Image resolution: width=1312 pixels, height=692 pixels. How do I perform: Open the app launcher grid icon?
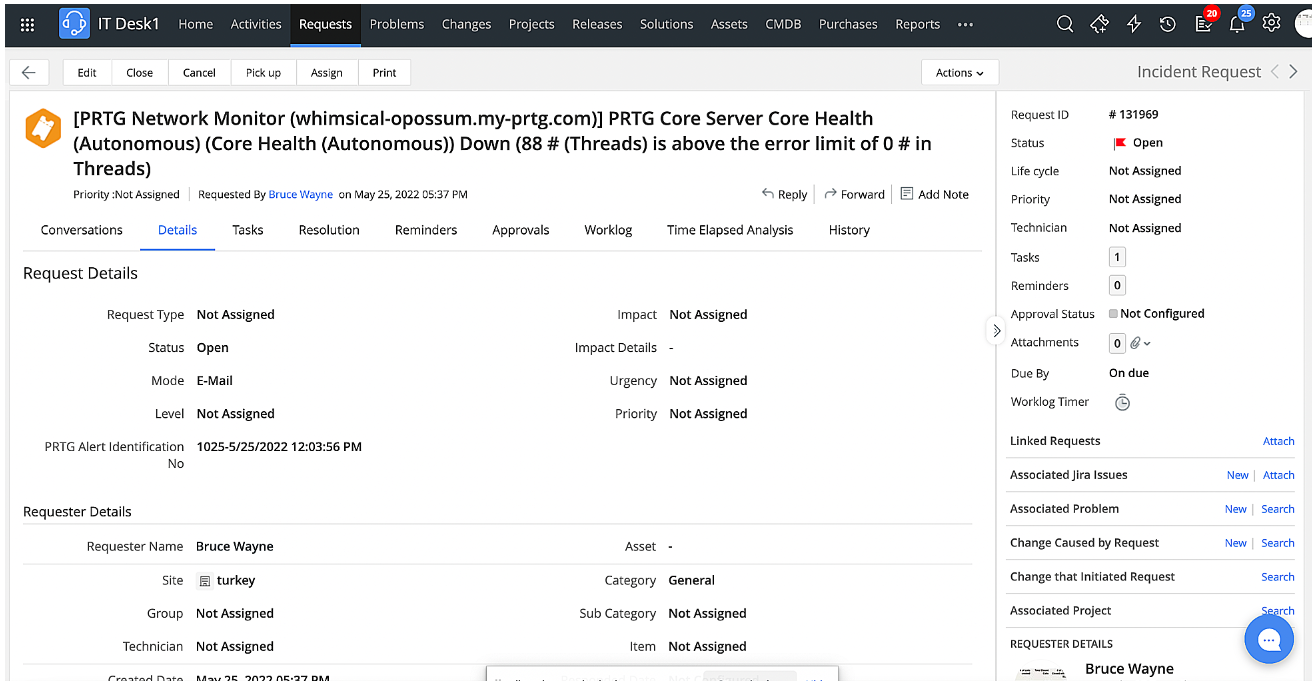27,24
